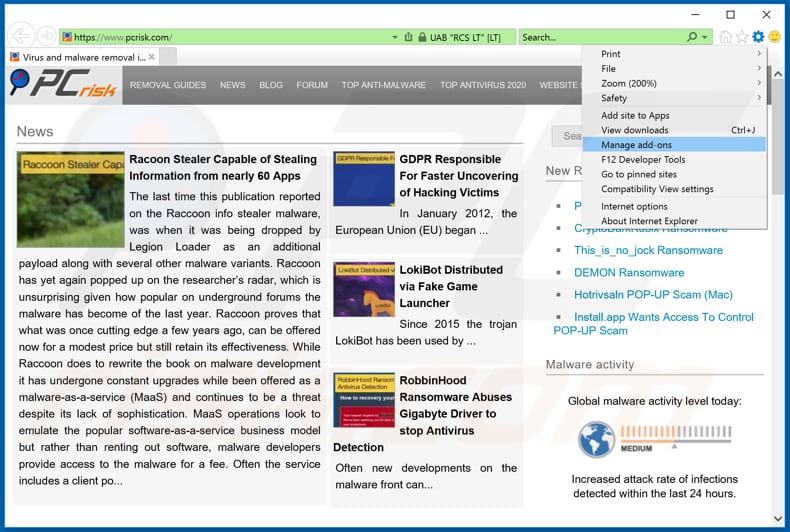Viewport: 790px width, 532px height.
Task: Click the security padlock icon in the address bar
Action: point(408,37)
